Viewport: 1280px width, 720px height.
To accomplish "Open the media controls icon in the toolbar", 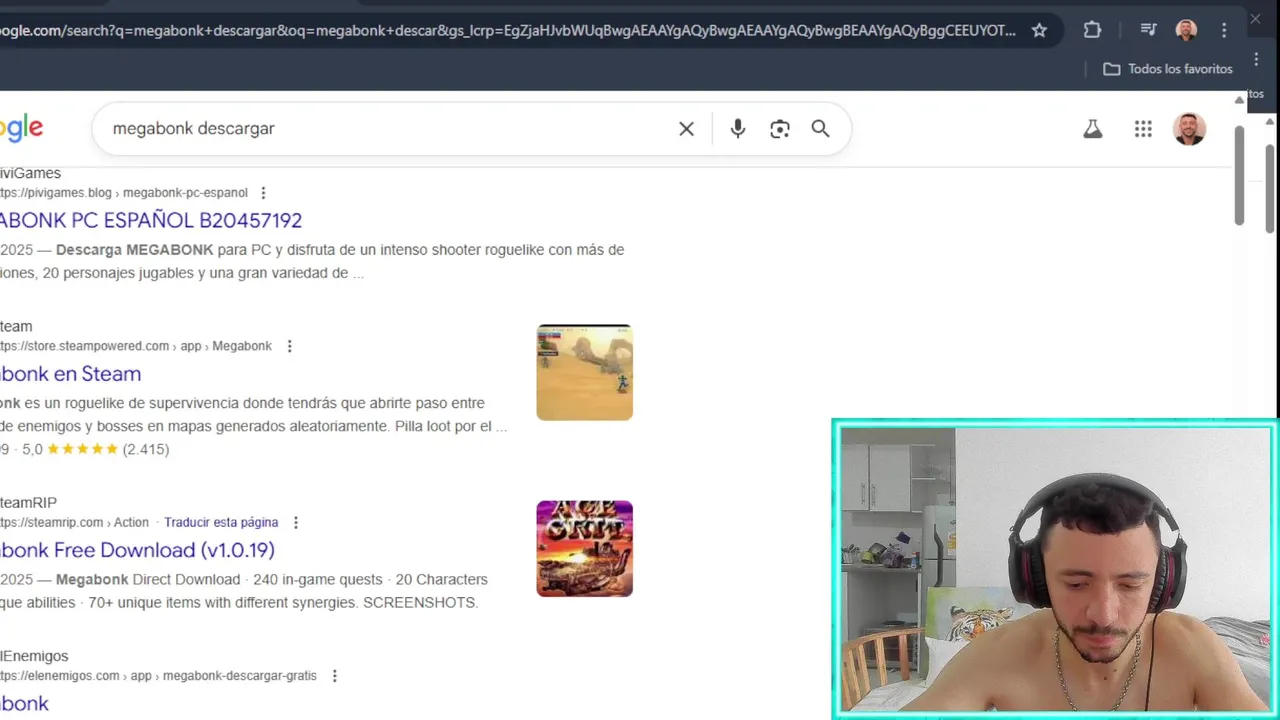I will (x=1148, y=30).
